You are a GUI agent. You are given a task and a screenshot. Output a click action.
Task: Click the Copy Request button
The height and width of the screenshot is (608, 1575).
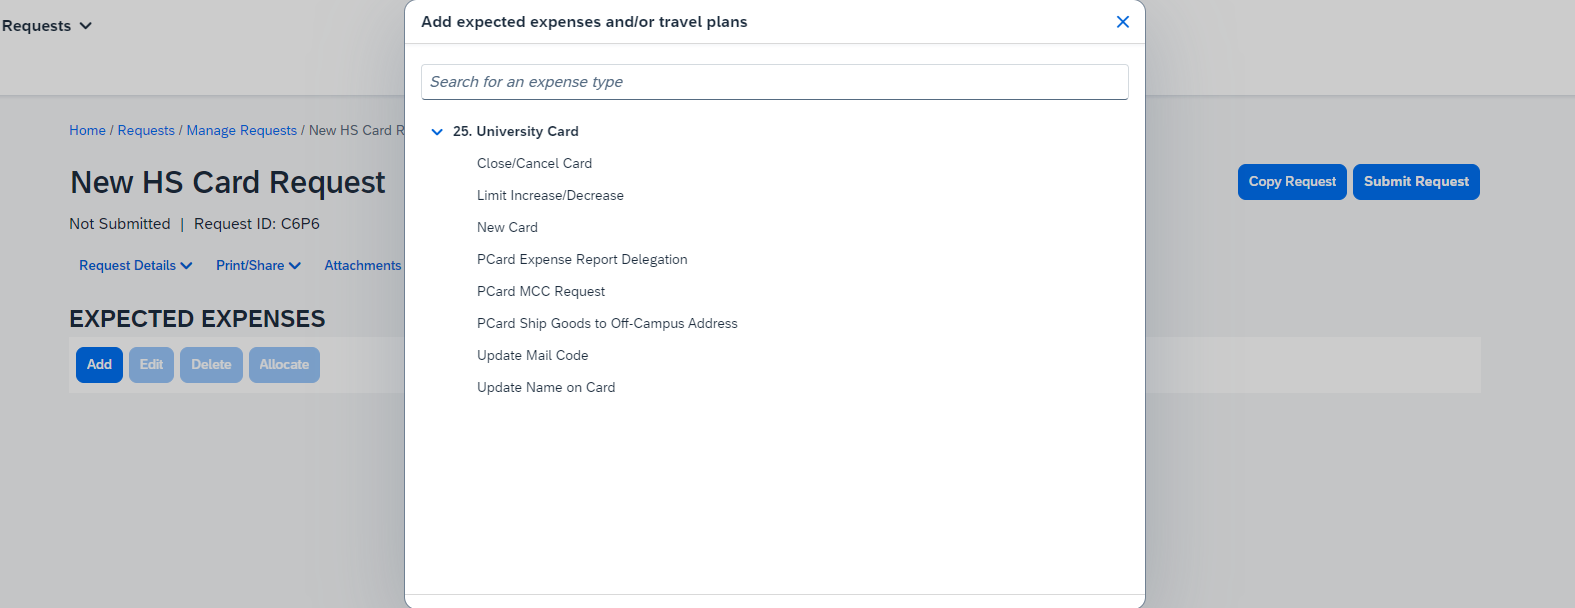(1291, 182)
